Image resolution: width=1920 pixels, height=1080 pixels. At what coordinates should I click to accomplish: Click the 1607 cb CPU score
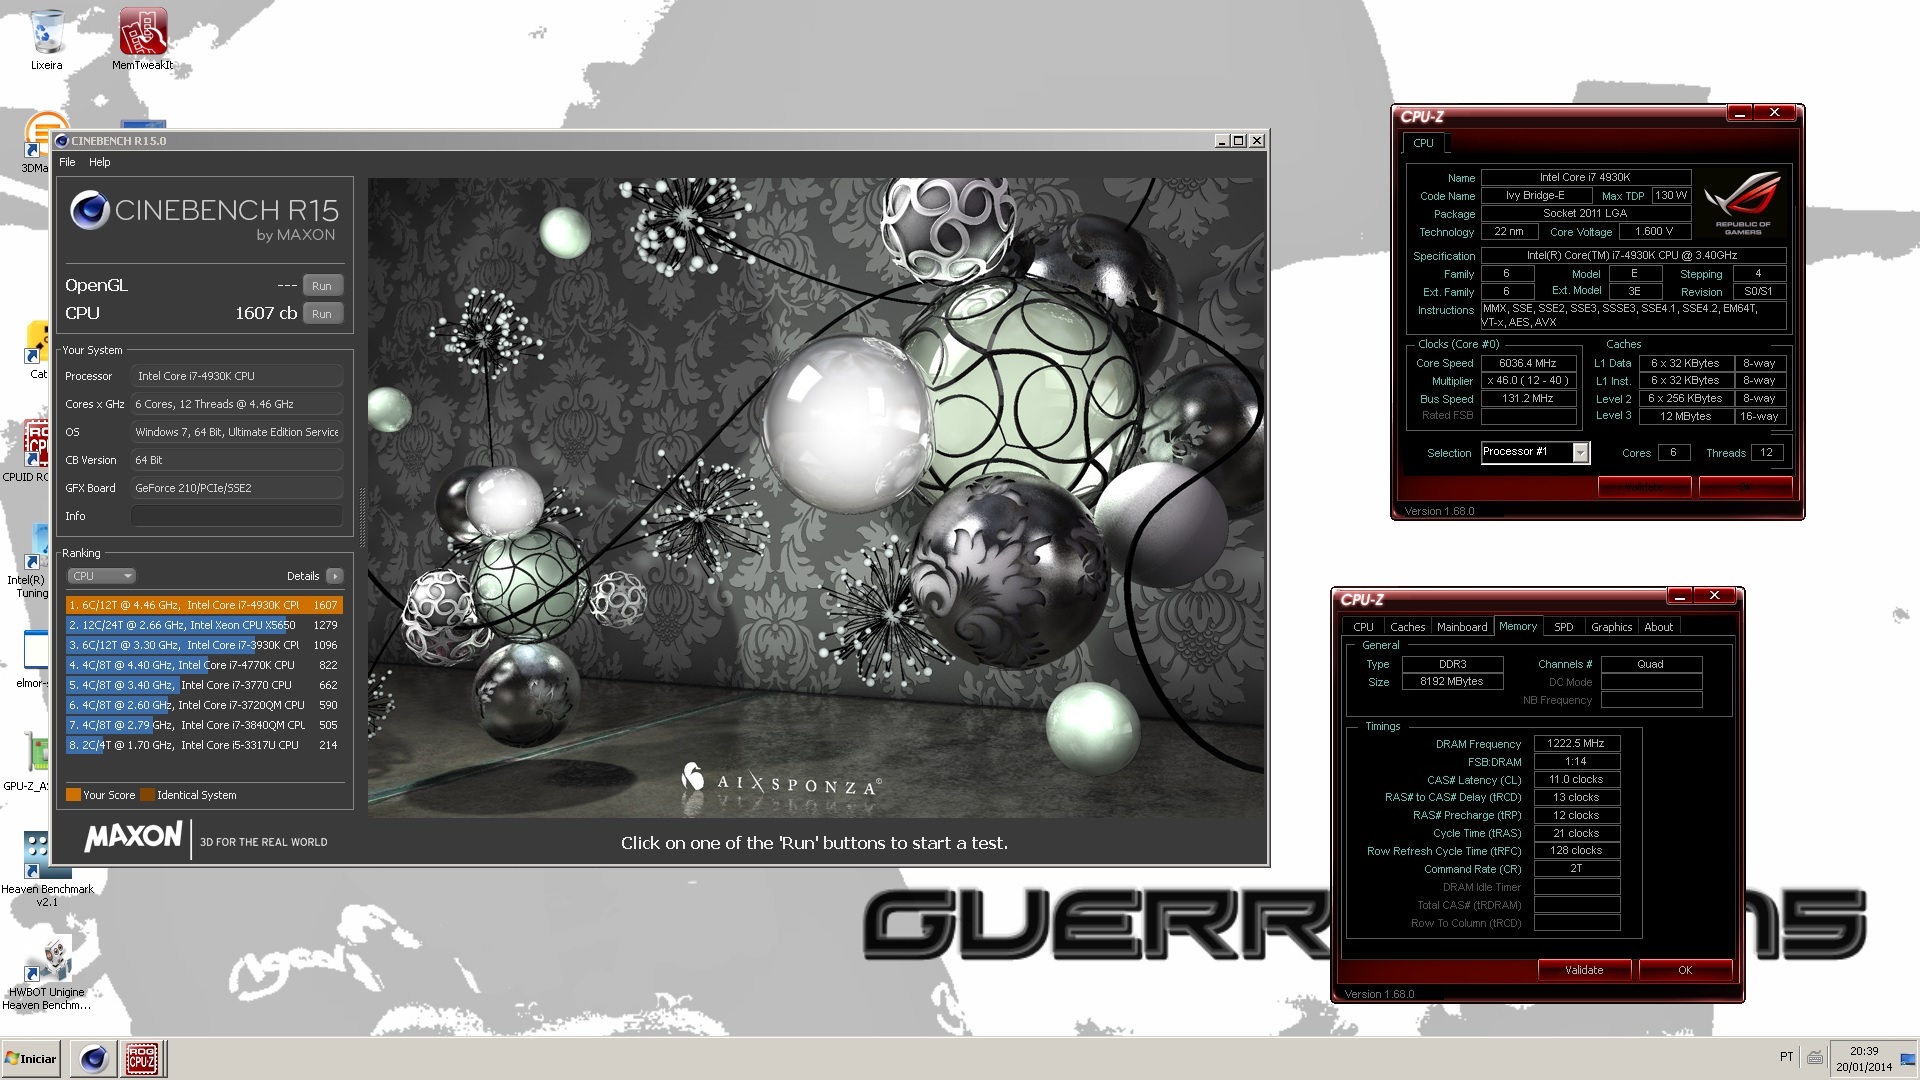point(266,313)
